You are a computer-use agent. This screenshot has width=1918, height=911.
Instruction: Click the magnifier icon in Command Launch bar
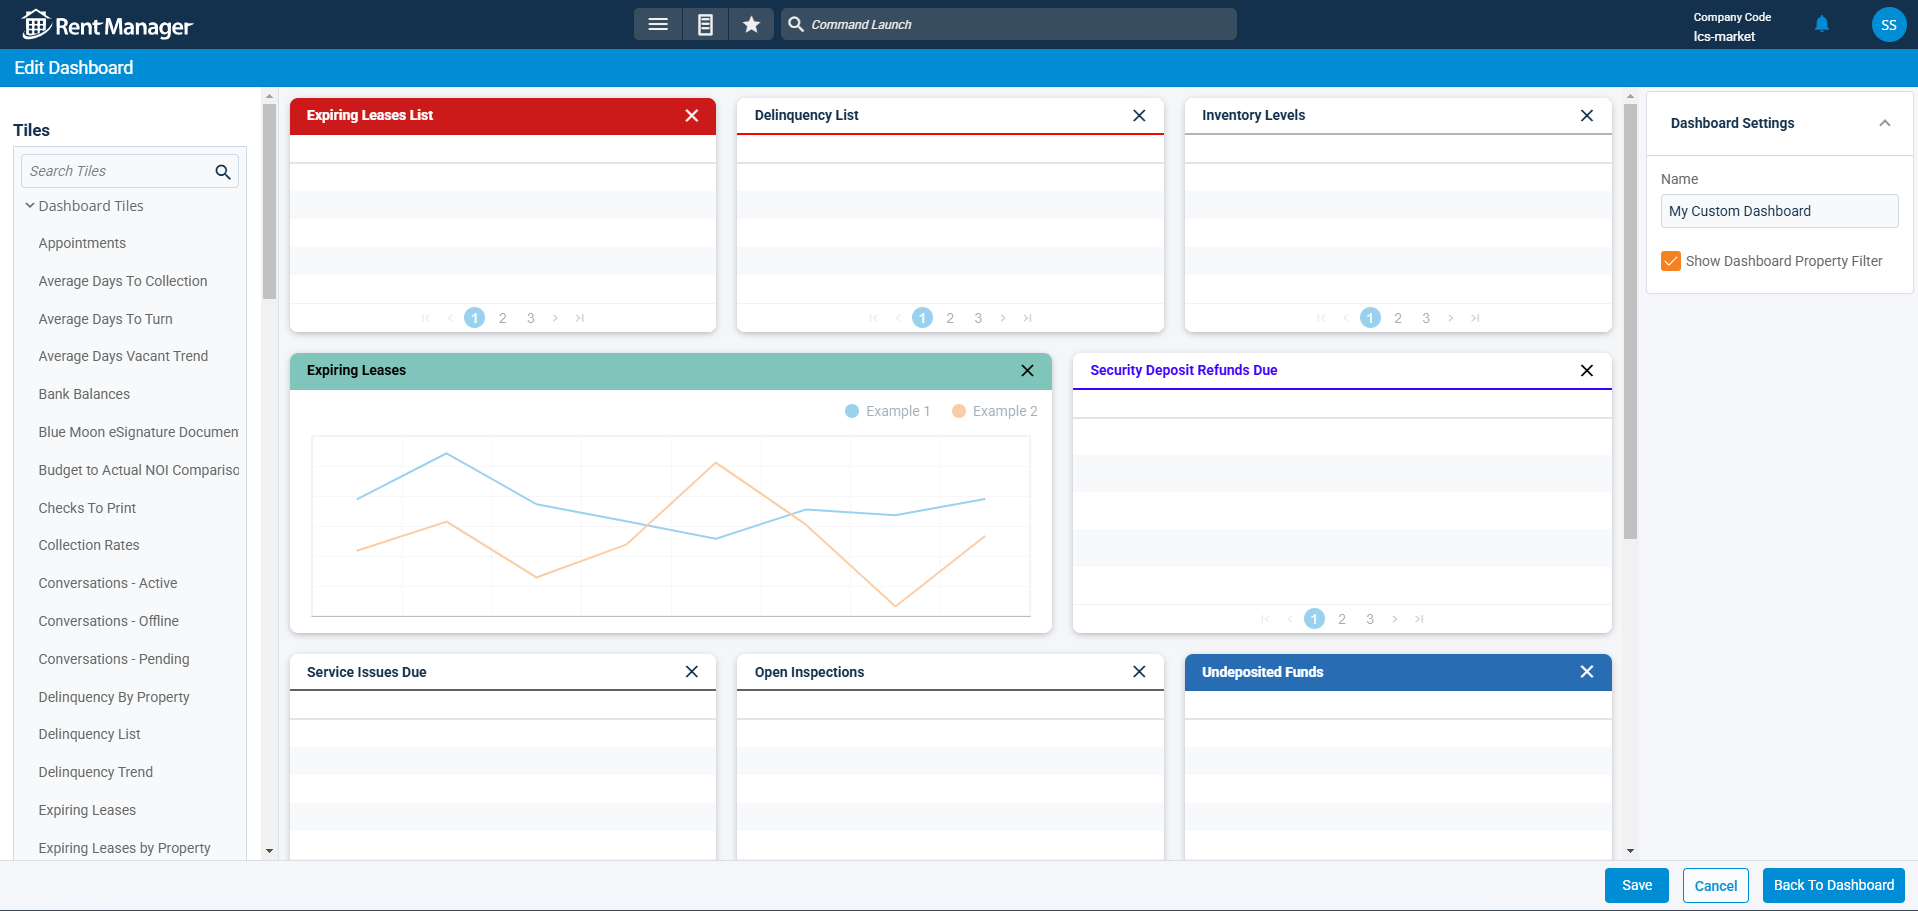click(x=794, y=24)
